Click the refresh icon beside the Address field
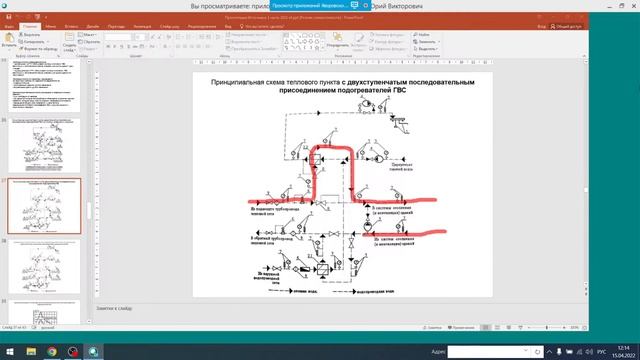The width and height of the screenshot is (640, 360). coord(537,351)
